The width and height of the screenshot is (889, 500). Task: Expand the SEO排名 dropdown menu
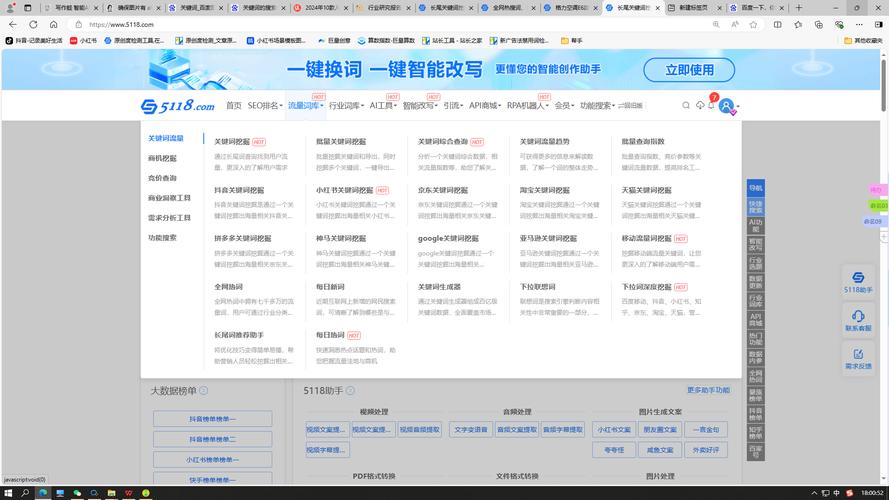(264, 105)
